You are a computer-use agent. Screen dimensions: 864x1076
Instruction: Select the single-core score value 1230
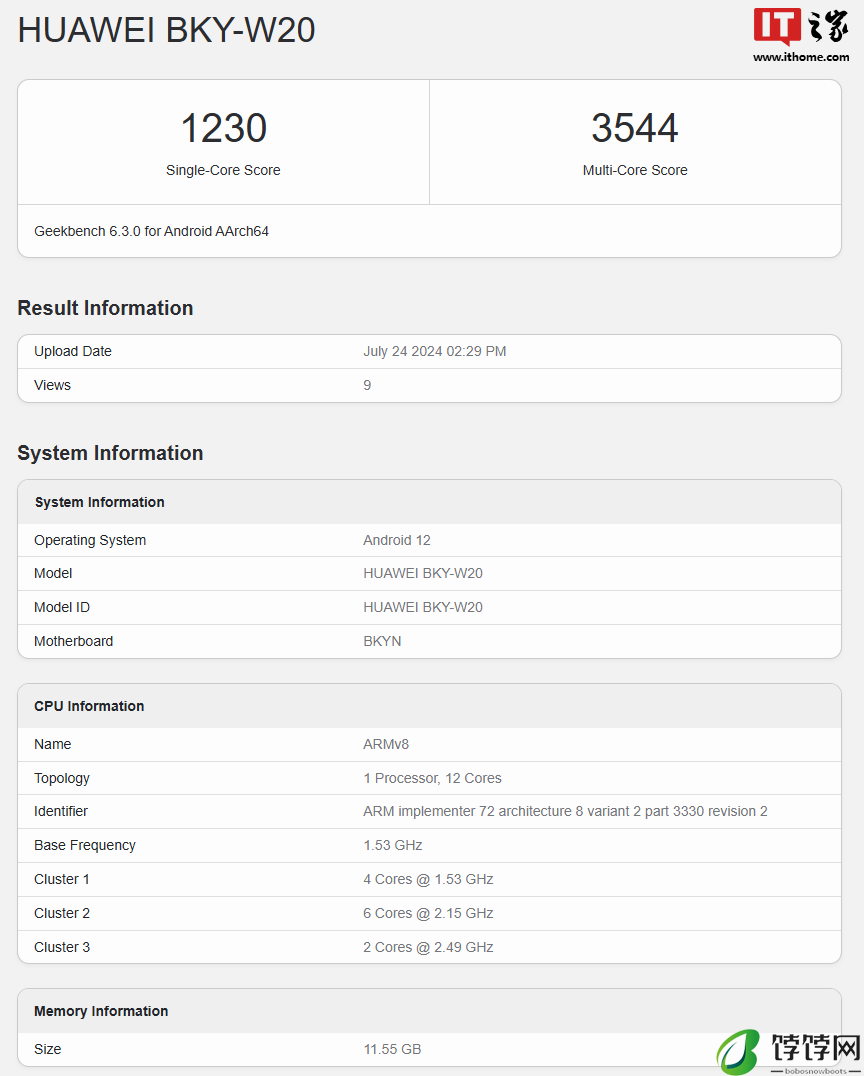(x=224, y=128)
